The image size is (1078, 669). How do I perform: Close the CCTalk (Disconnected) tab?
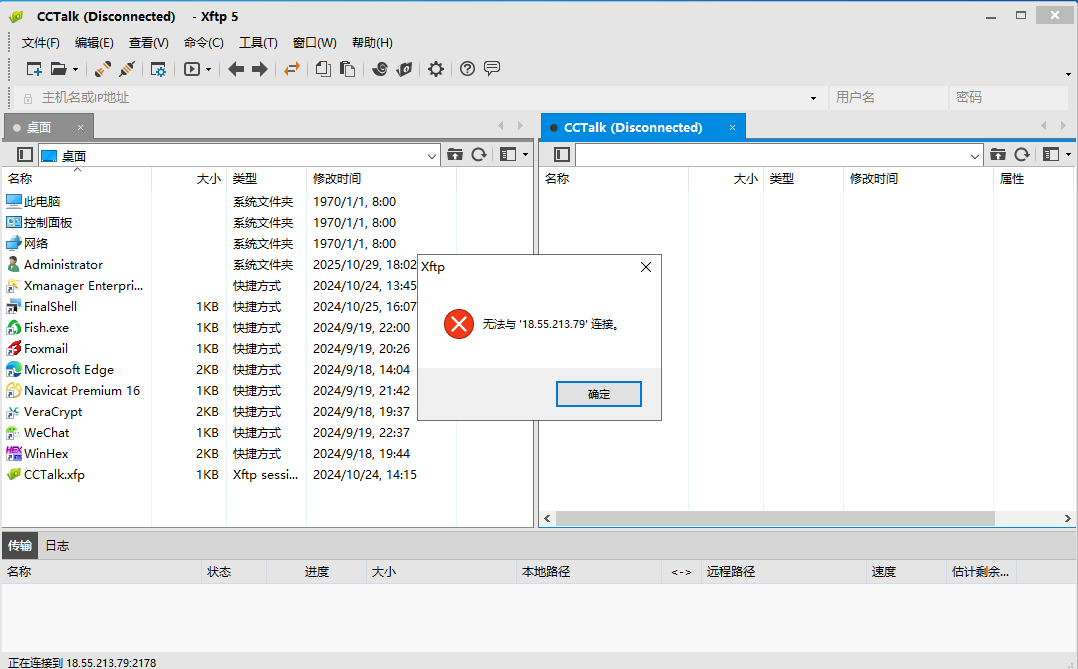point(732,128)
